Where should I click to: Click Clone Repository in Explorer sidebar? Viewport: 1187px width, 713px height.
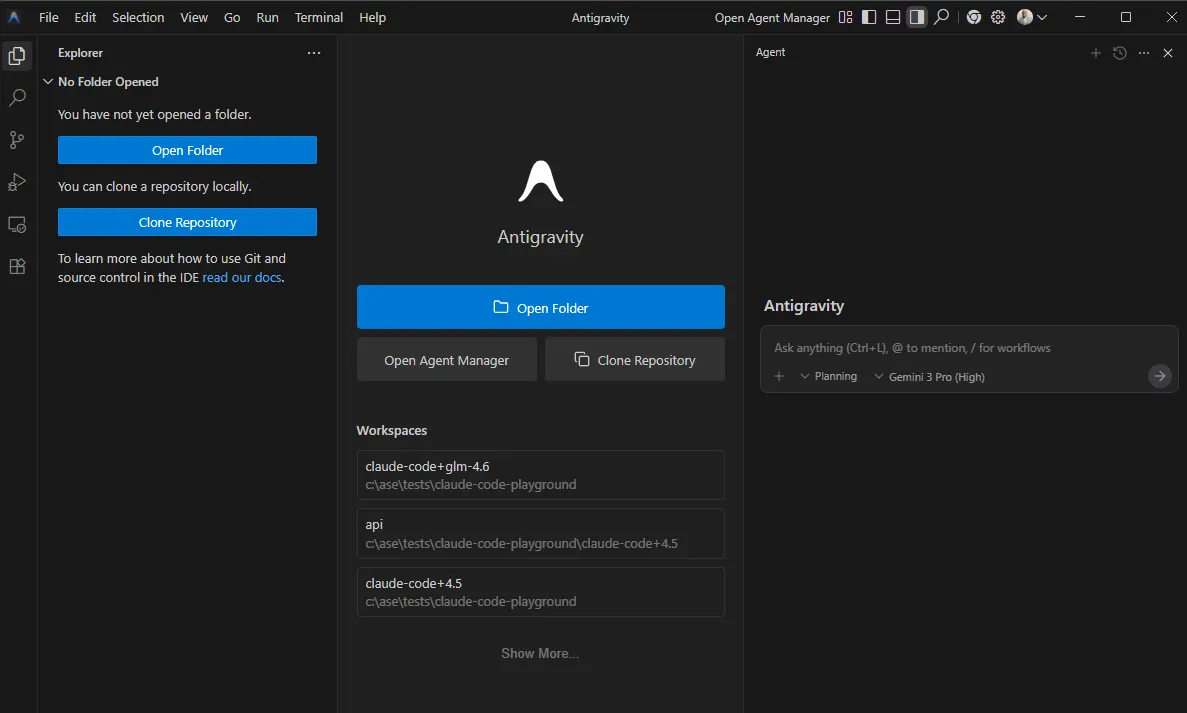(187, 222)
